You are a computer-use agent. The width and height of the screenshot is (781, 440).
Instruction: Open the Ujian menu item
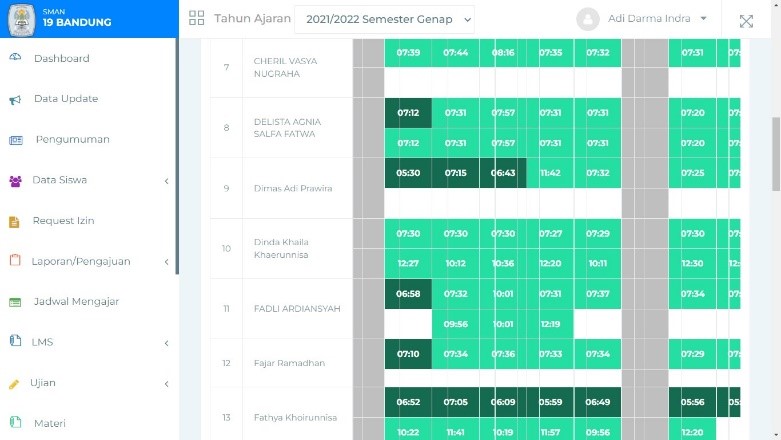coord(42,383)
